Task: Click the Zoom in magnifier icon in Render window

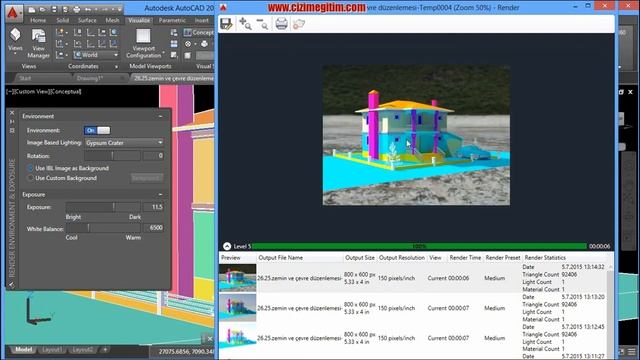Action: 245,24
